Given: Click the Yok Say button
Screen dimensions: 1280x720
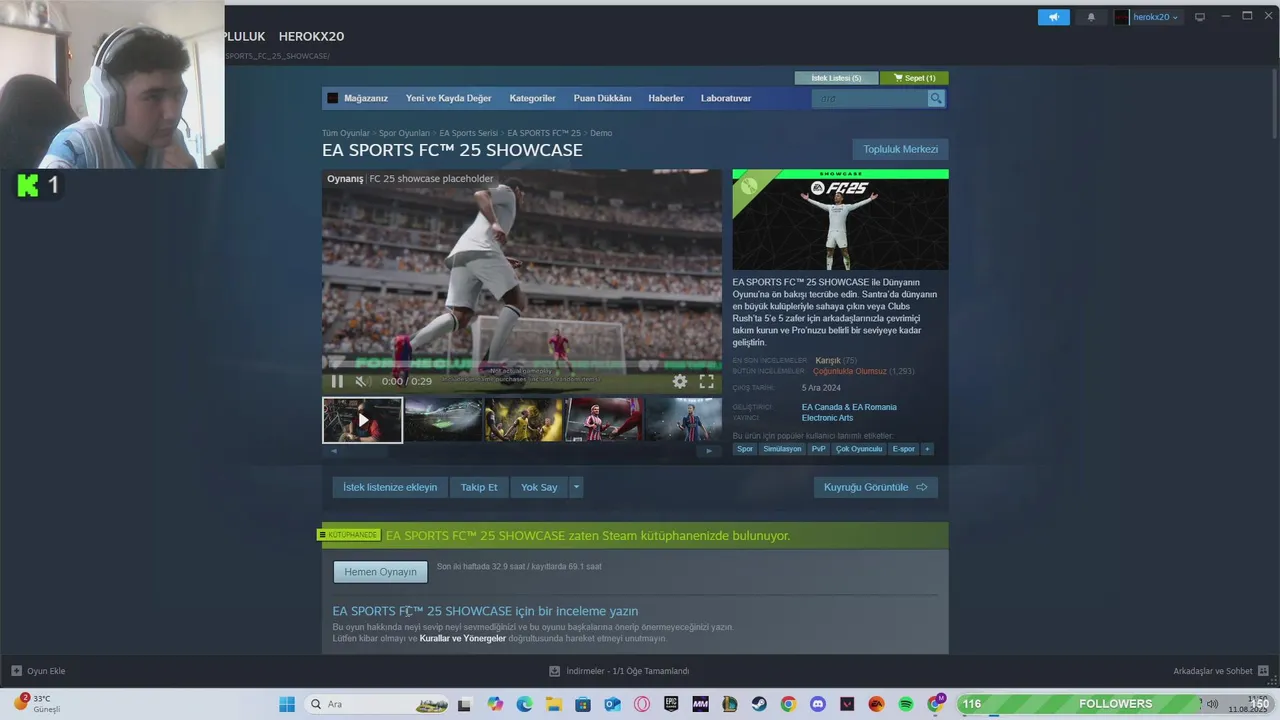Looking at the screenshot, I should point(539,487).
